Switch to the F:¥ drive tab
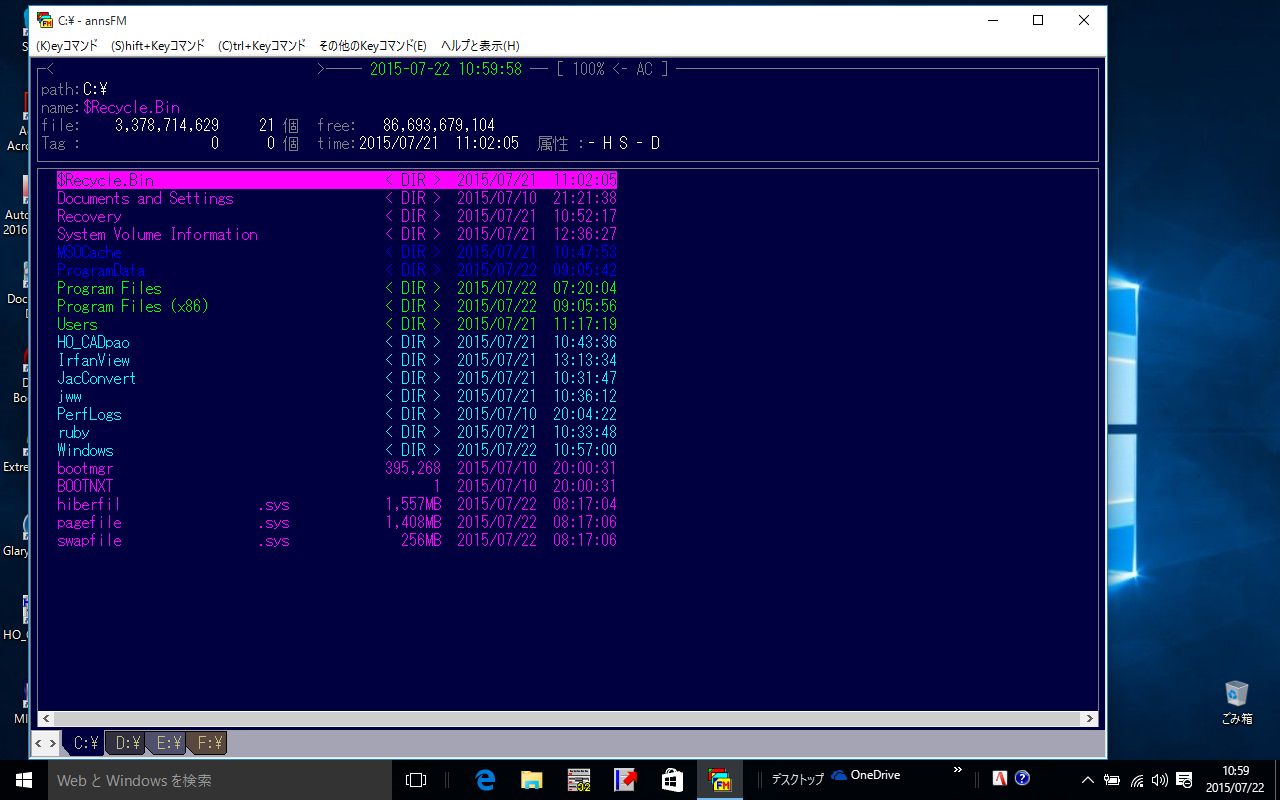The width and height of the screenshot is (1280, 800). [209, 743]
